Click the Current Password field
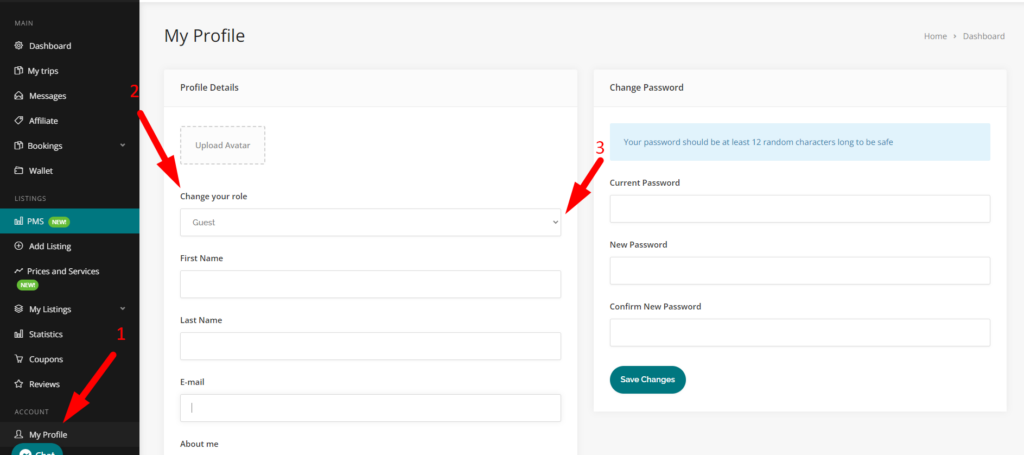This screenshot has height=455, width=1024. (800, 209)
